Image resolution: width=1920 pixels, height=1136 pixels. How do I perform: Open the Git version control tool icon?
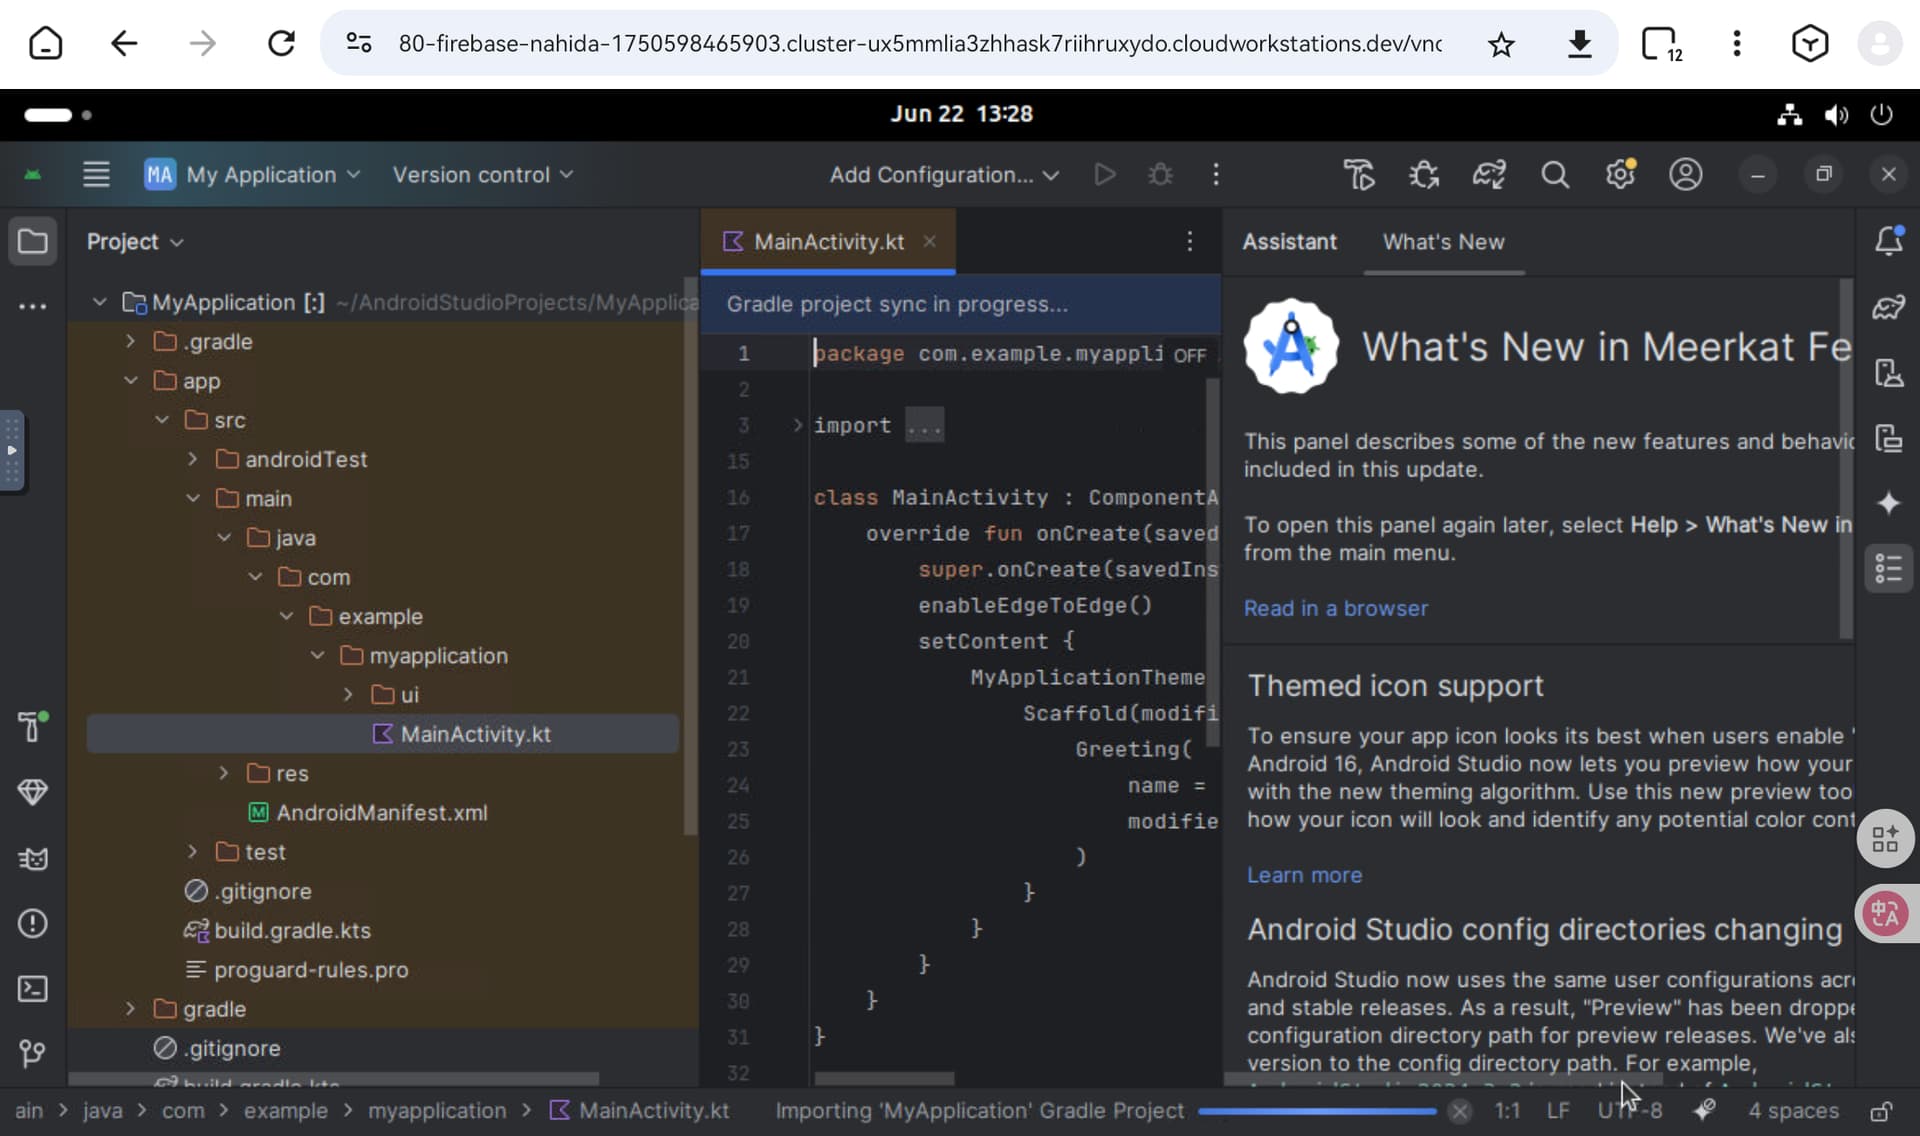point(32,1052)
